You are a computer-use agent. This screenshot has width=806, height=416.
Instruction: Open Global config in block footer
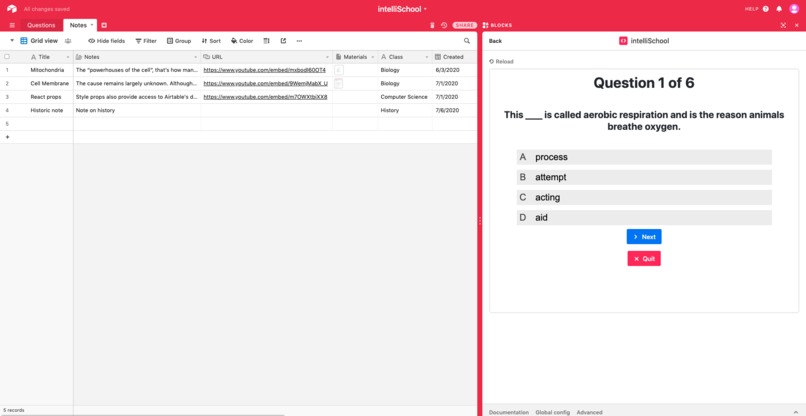553,412
